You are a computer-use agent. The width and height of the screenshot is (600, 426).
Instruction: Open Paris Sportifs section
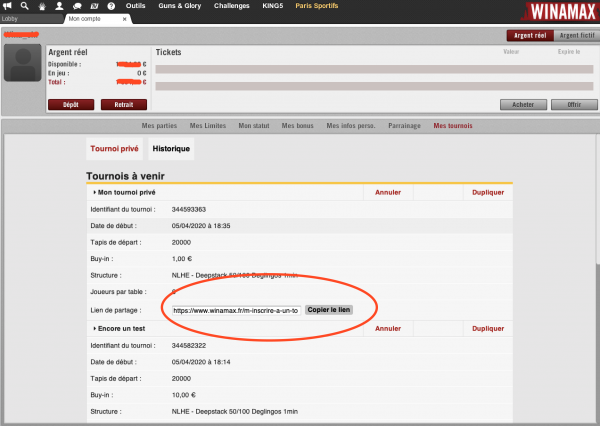coord(316,6)
